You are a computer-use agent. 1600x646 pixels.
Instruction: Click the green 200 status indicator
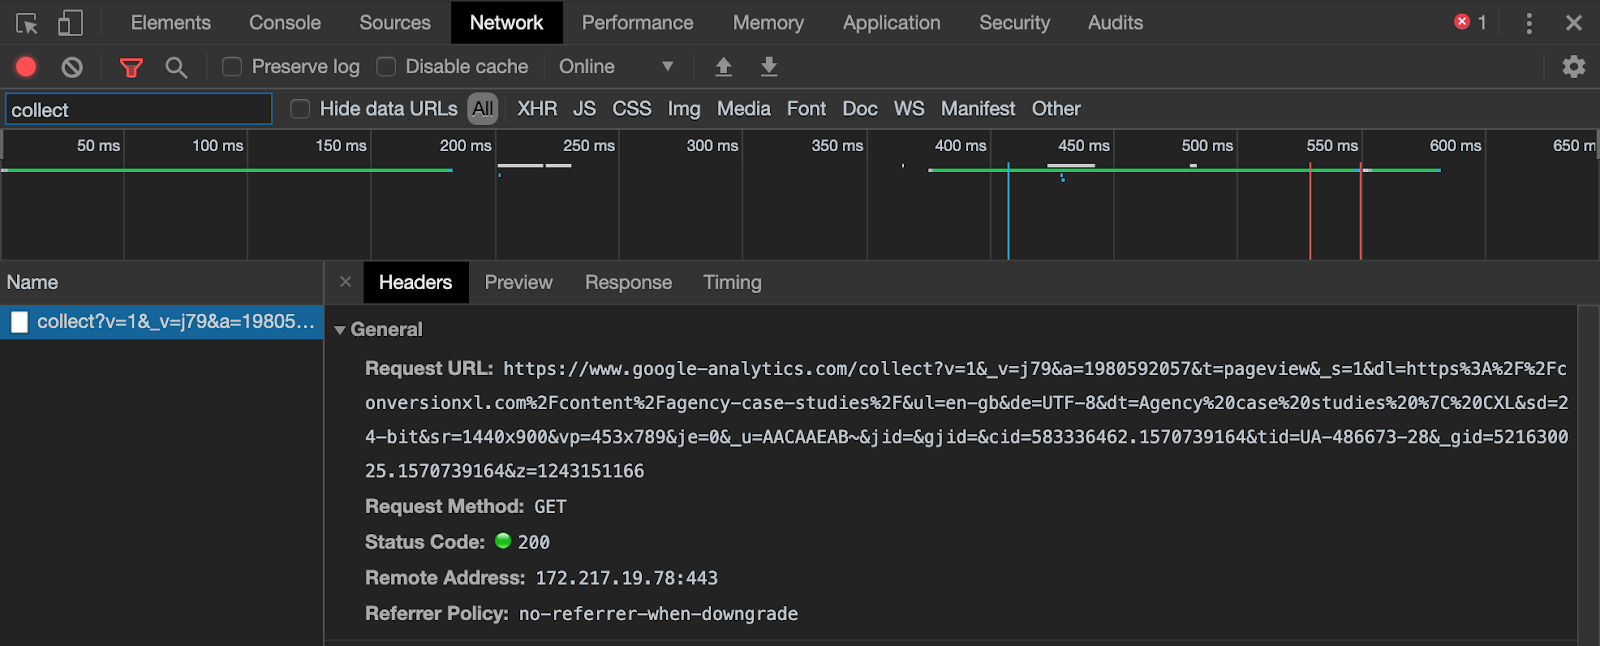coord(503,541)
